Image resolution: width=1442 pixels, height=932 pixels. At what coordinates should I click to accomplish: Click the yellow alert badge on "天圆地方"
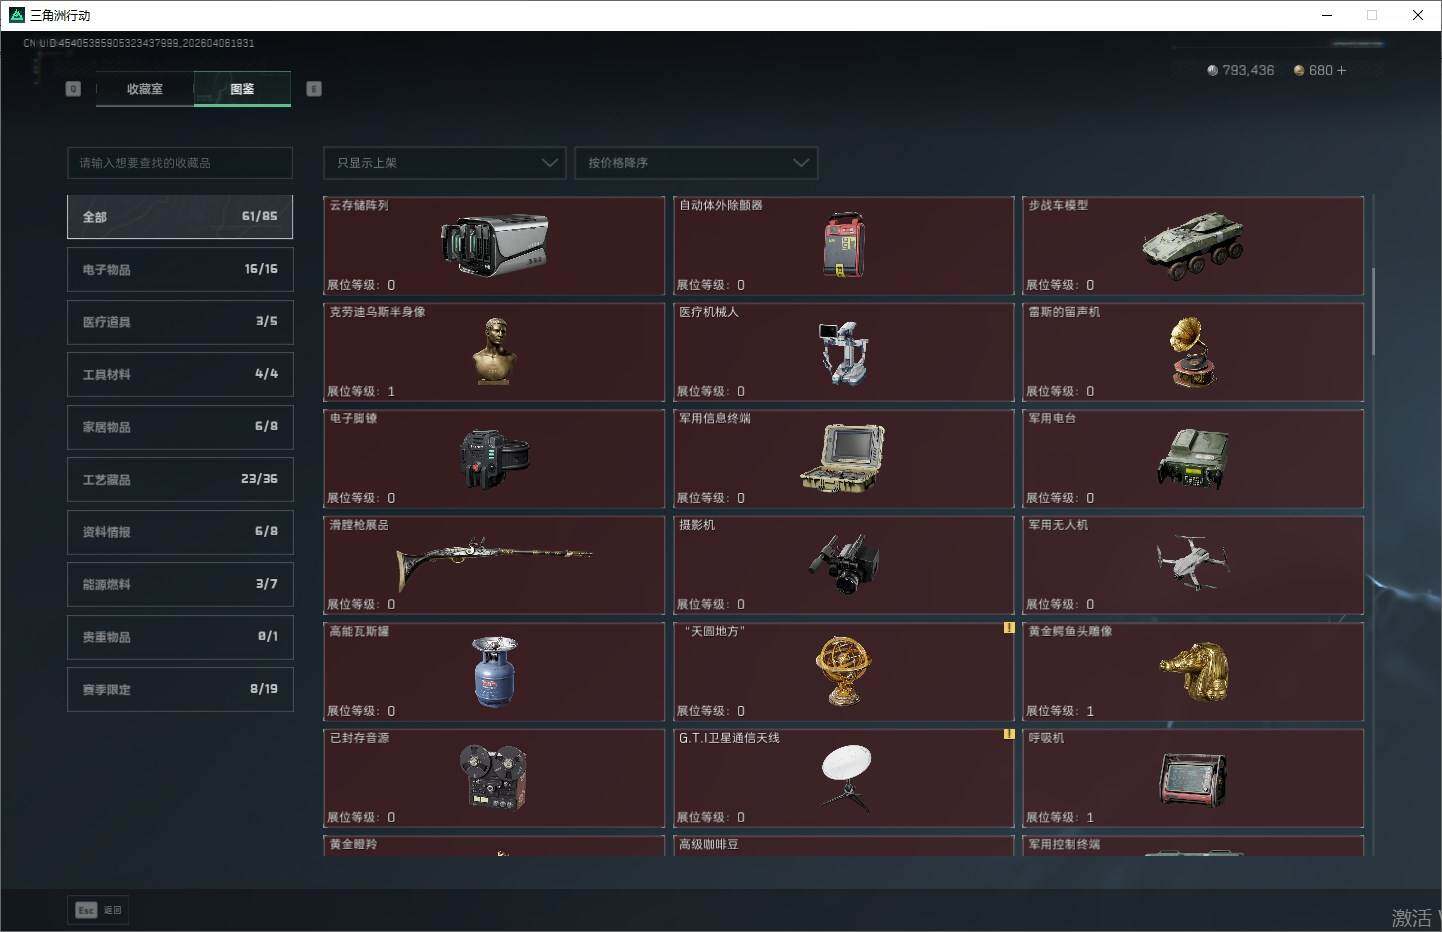click(x=1009, y=628)
